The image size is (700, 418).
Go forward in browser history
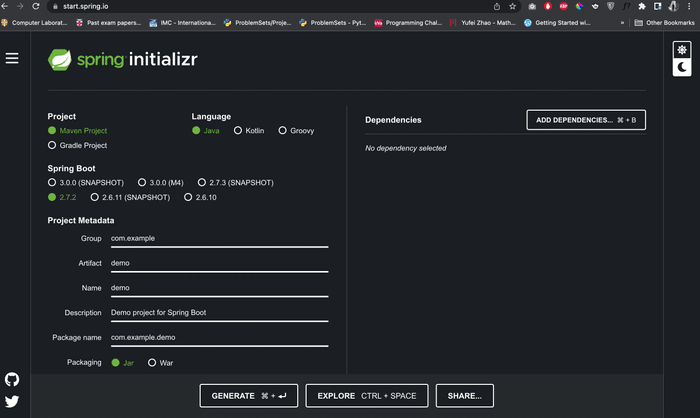[20, 6]
